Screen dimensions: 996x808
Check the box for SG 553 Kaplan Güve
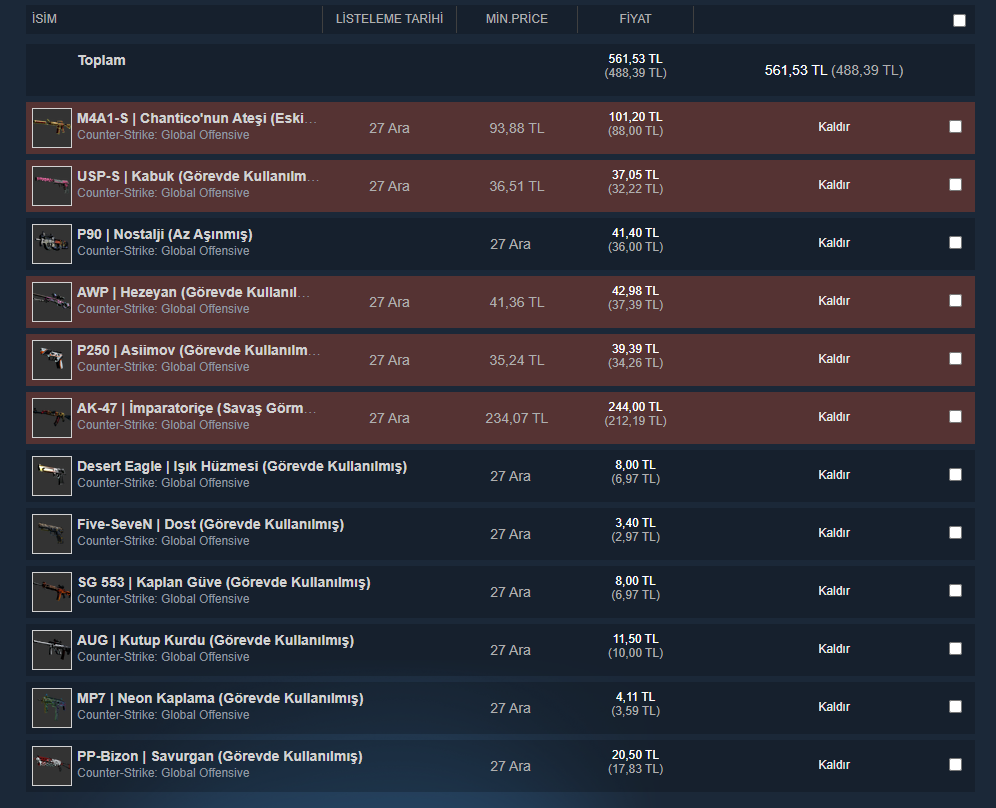click(955, 591)
